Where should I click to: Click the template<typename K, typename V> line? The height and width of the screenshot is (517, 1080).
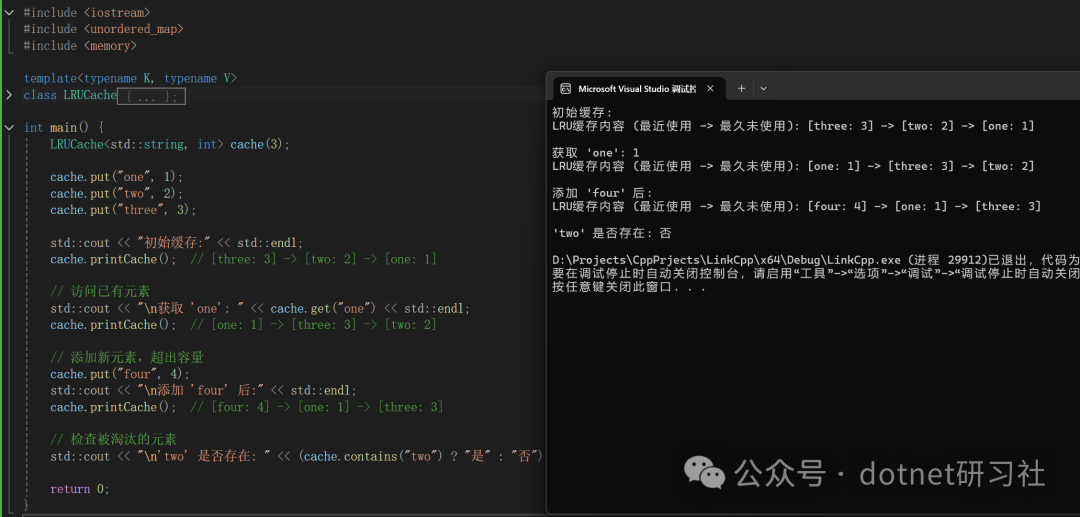coord(130,78)
